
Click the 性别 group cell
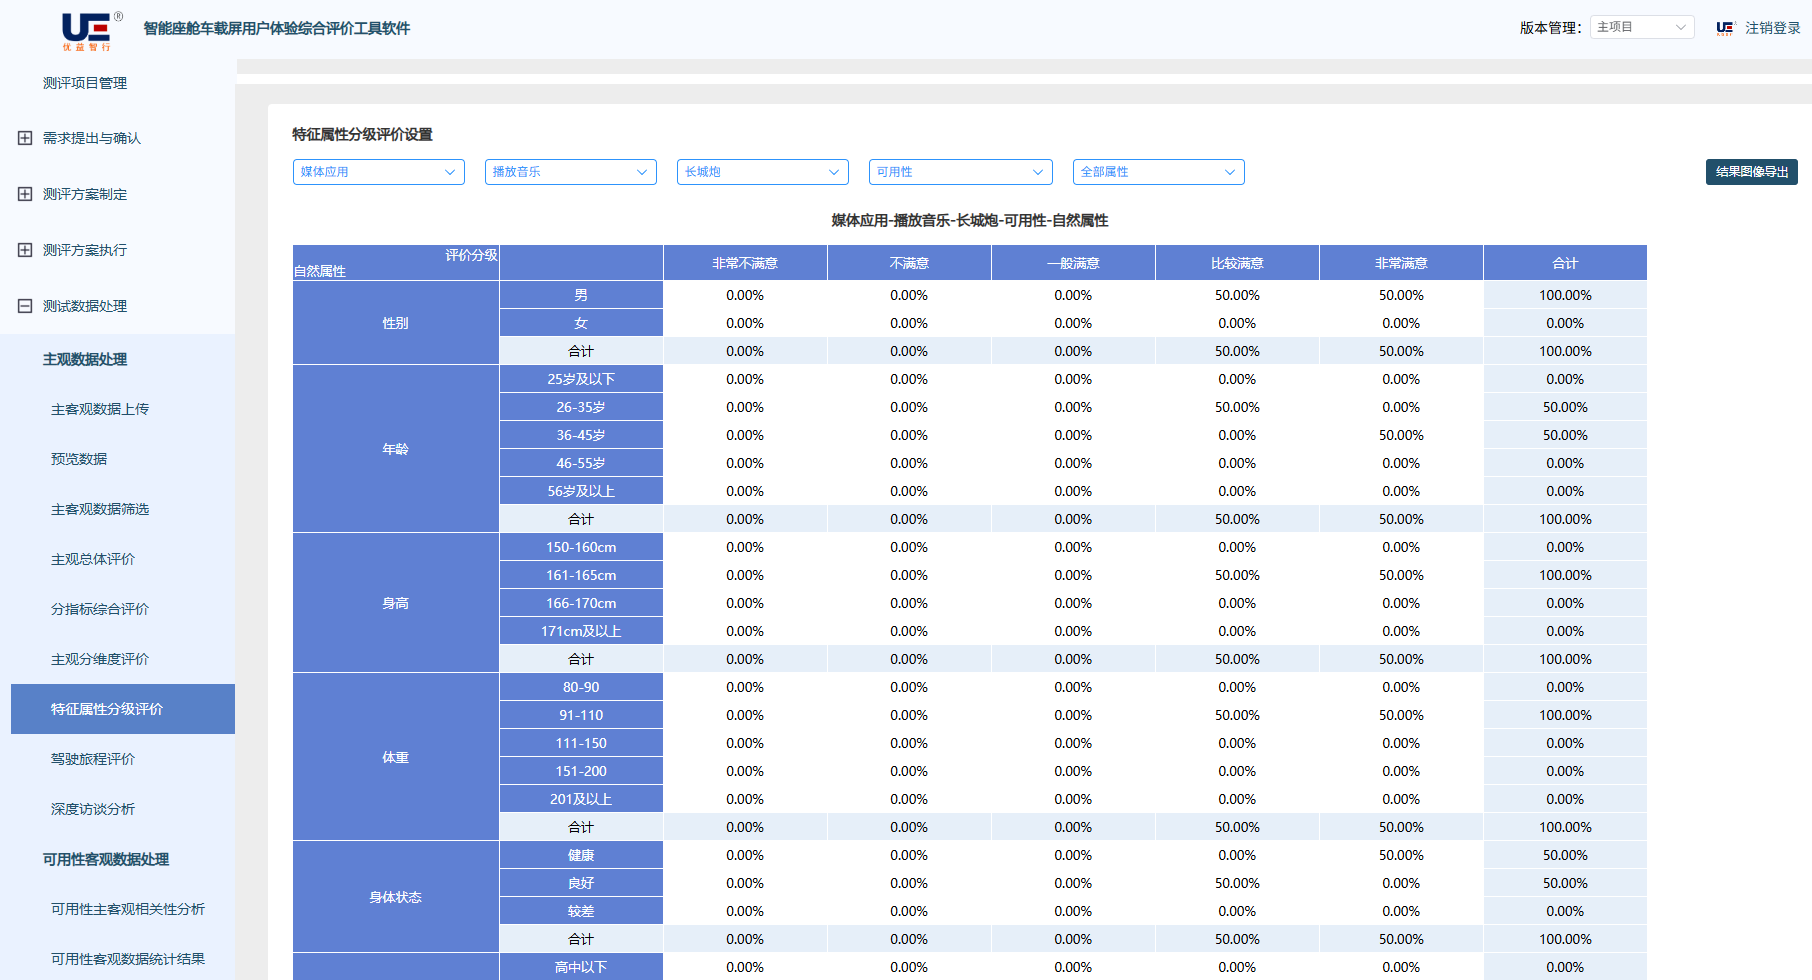coord(396,323)
